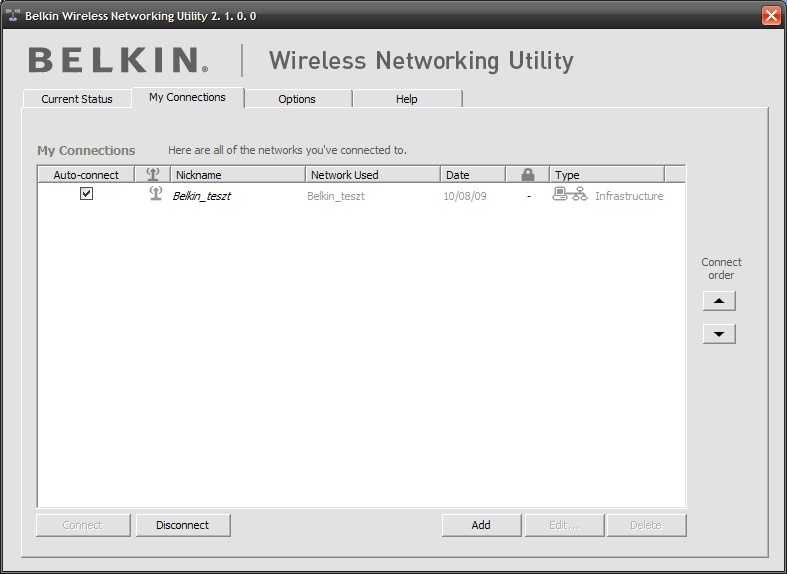
Task: Open the Help tab
Action: tap(407, 99)
